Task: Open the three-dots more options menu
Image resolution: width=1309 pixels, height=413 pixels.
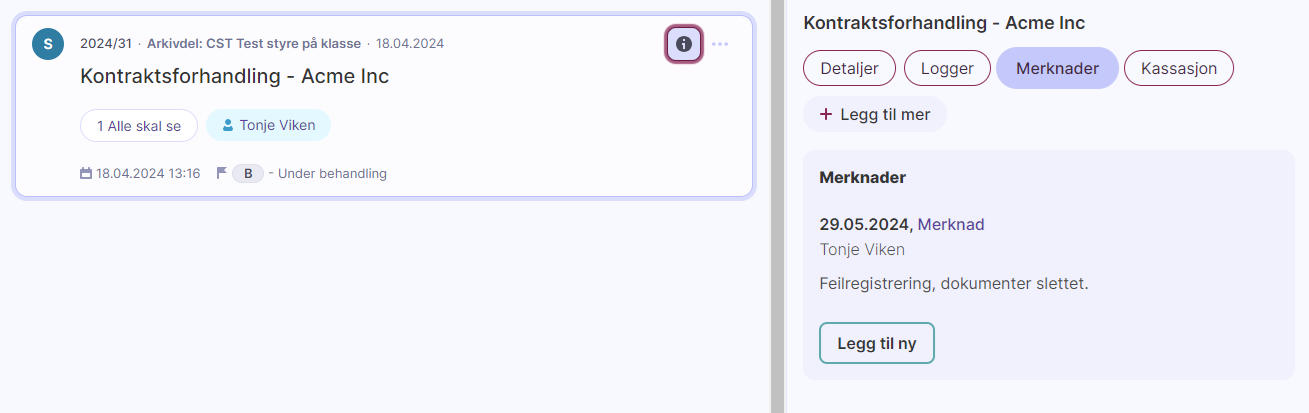Action: 720,44
